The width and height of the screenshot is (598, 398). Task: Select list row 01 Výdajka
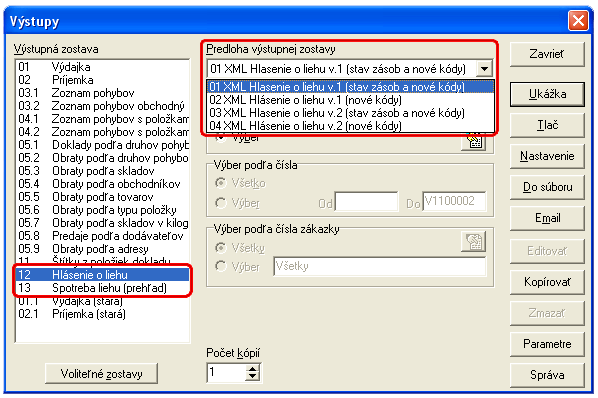[x=103, y=67]
